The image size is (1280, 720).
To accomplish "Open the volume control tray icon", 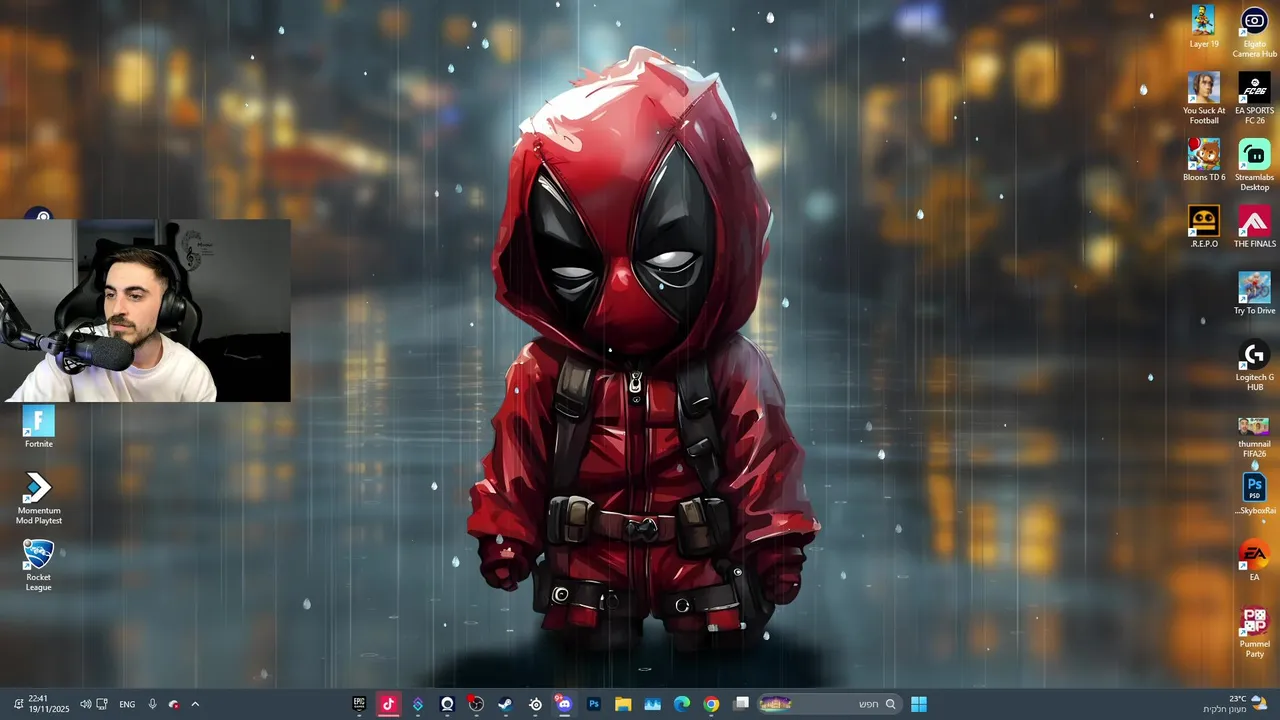I will point(85,704).
